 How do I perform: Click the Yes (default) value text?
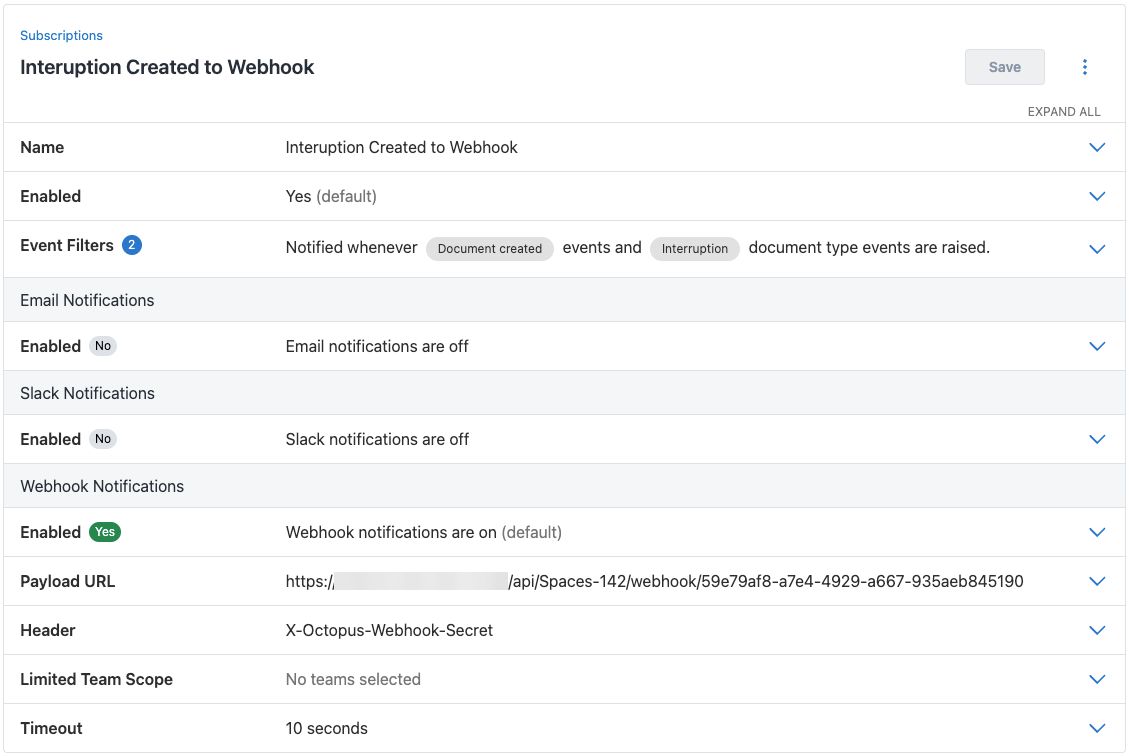click(331, 197)
